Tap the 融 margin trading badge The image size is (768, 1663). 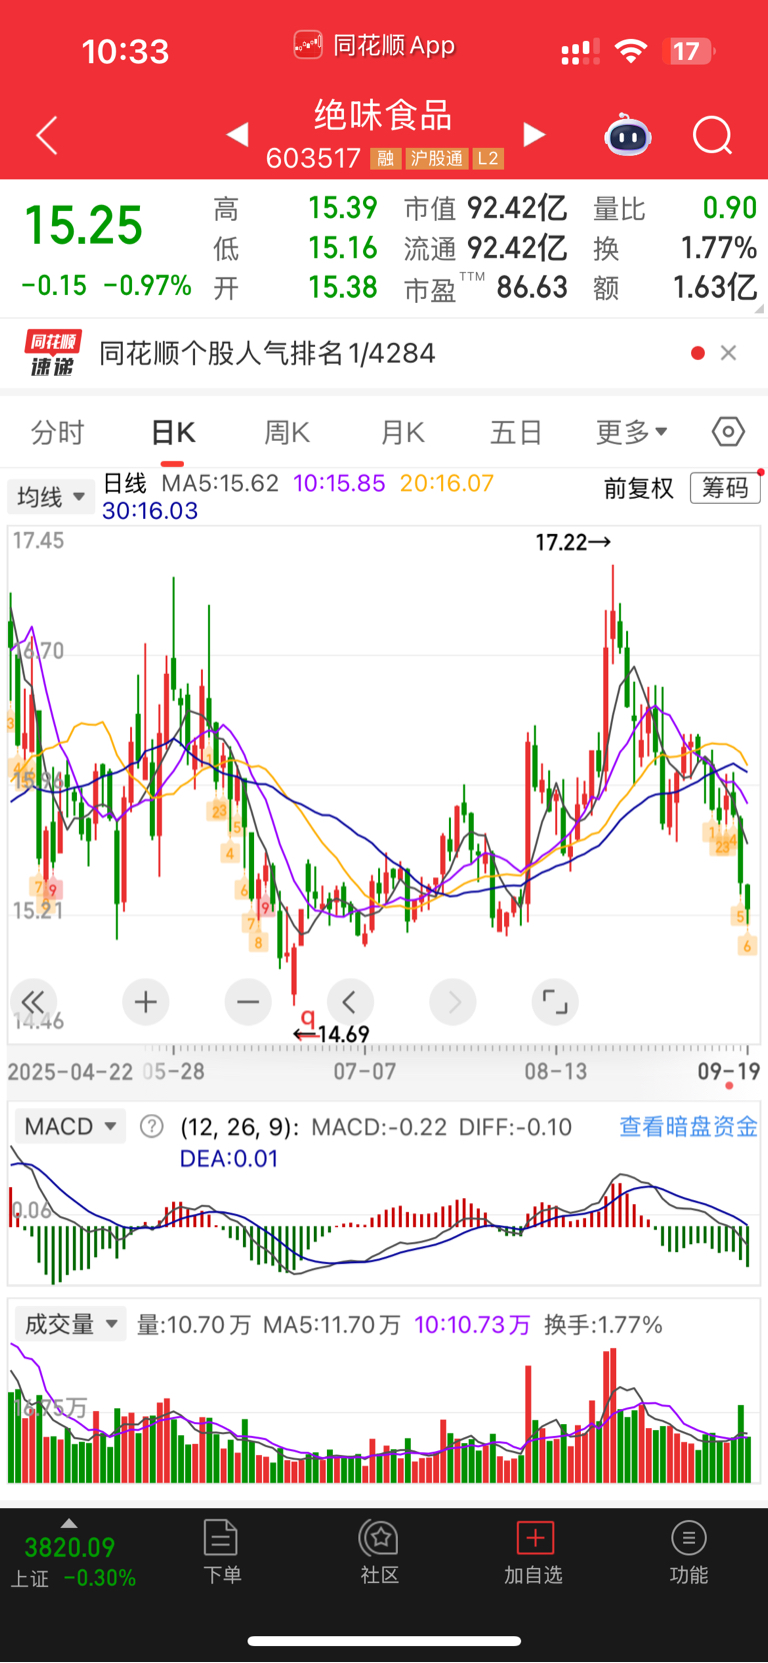385,159
